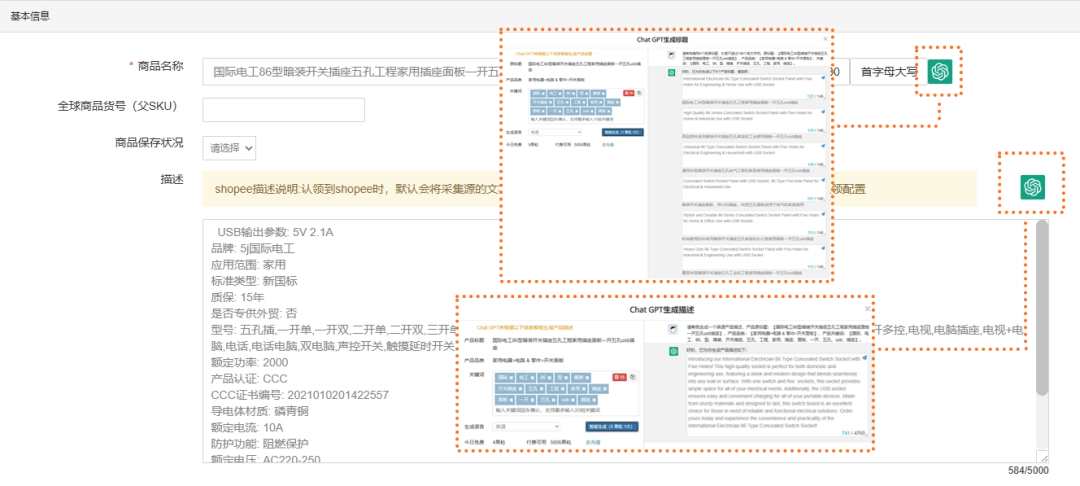Click 智能生成 button in 生成描述 popup
The width and height of the screenshot is (1080, 486).
[x=612, y=427]
